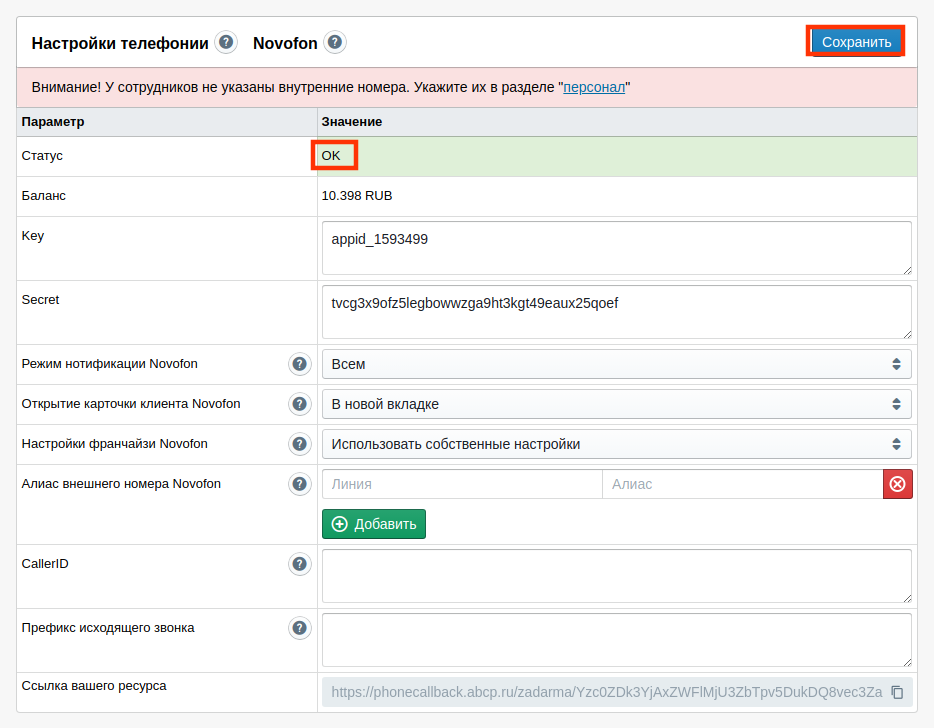The image size is (934, 728).
Task: Click the balance value 10.398 RUB
Action: [x=357, y=196]
